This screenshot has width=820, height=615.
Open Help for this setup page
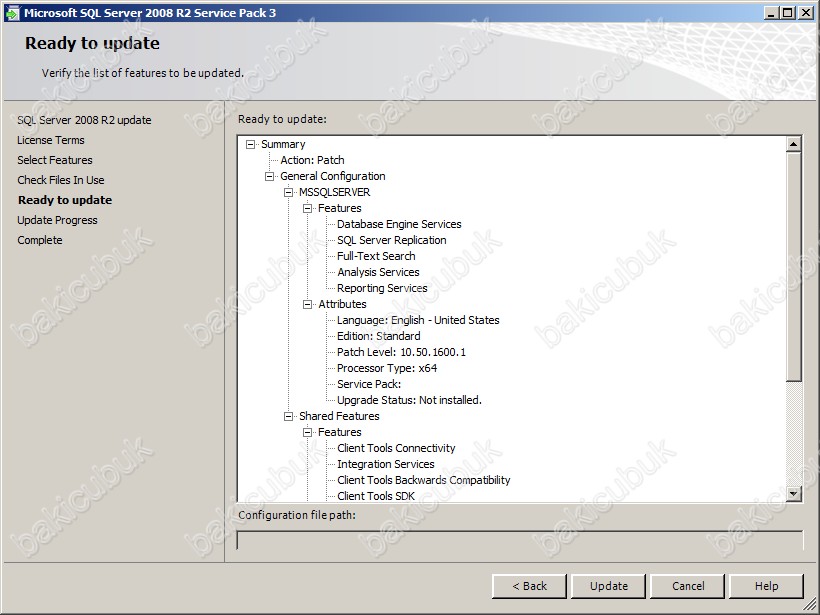point(767,586)
